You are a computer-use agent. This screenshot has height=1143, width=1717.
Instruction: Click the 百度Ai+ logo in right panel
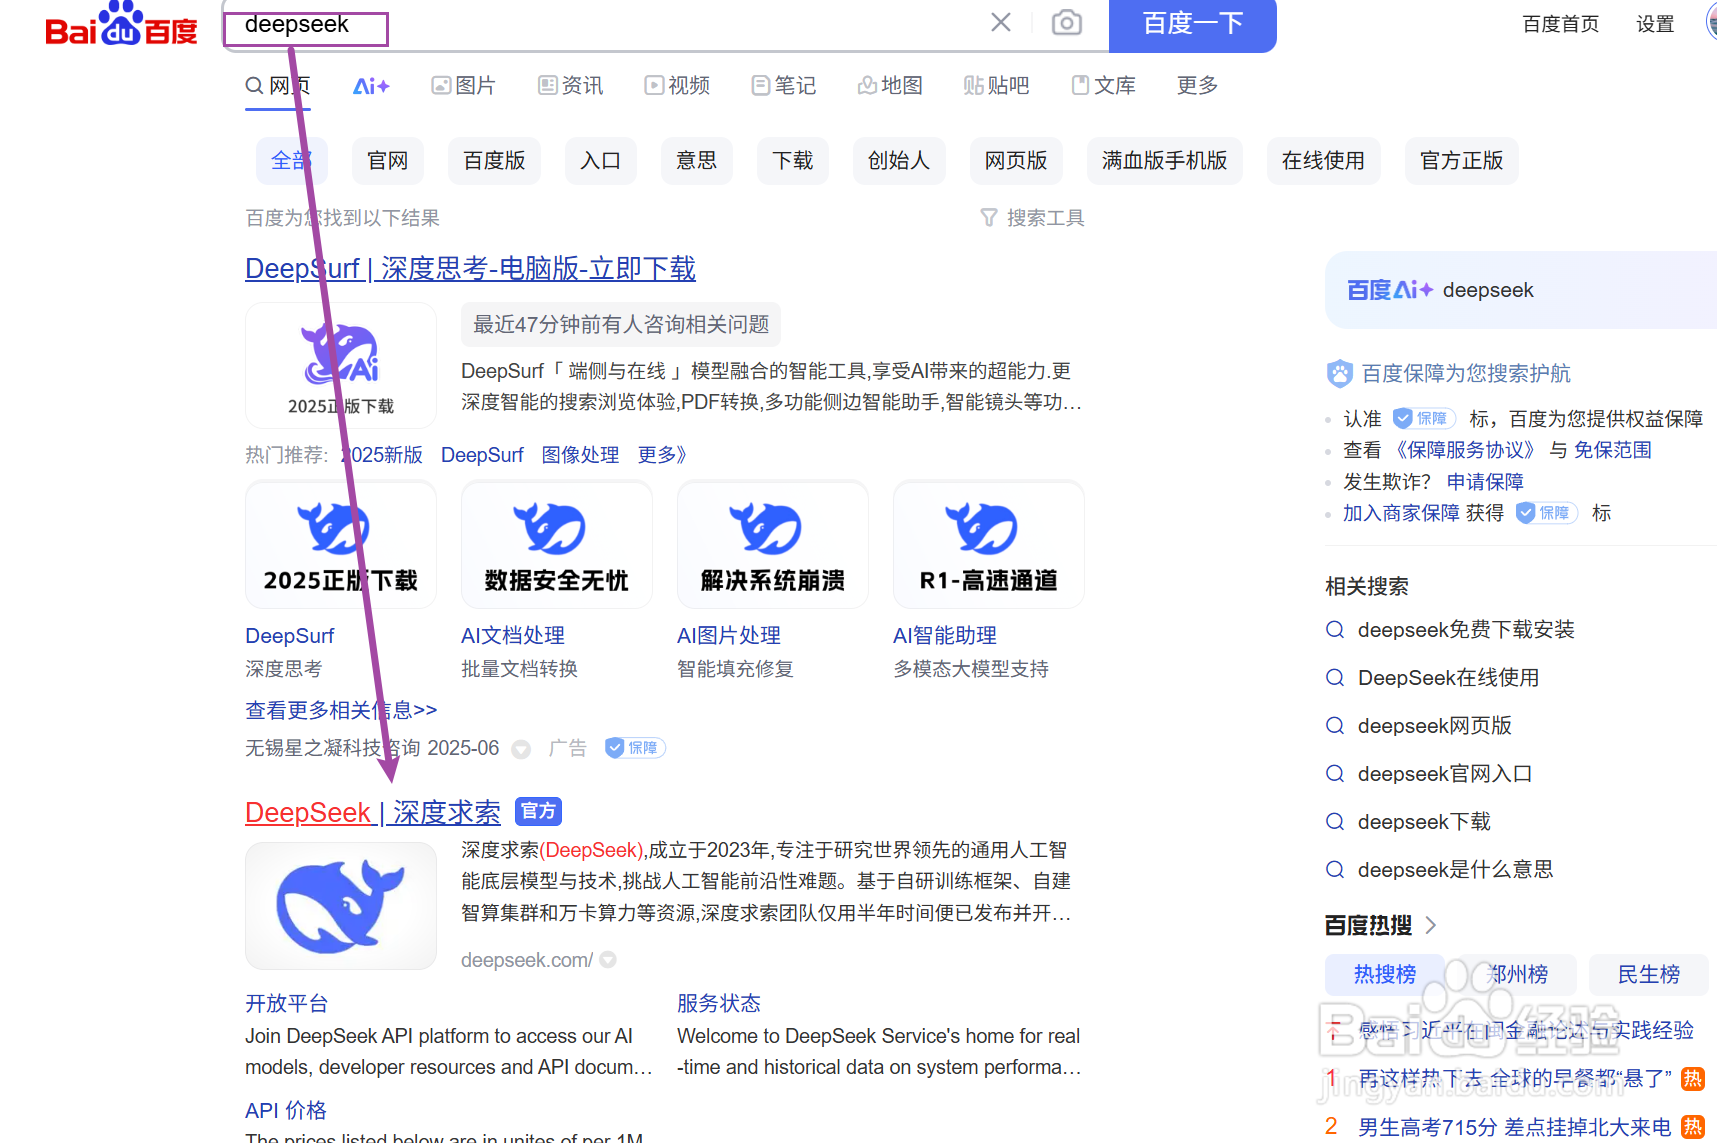[1389, 290]
